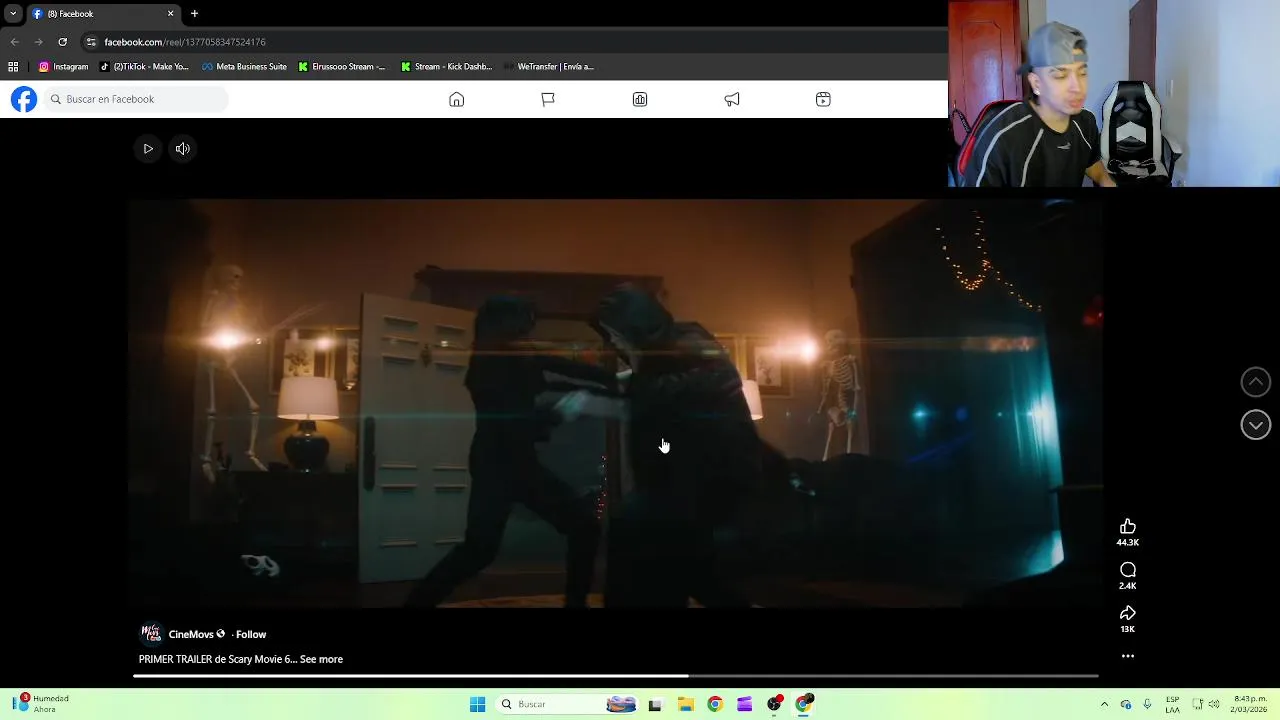Mute the reel audio with speaker icon
This screenshot has width=1280, height=720.
coord(183,149)
